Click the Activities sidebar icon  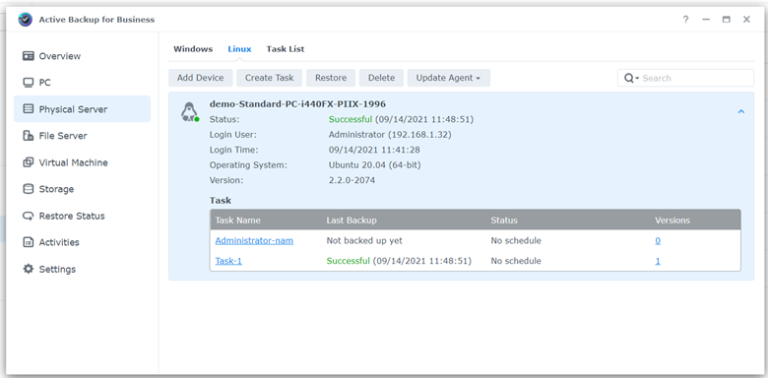pyautogui.click(x=28, y=242)
